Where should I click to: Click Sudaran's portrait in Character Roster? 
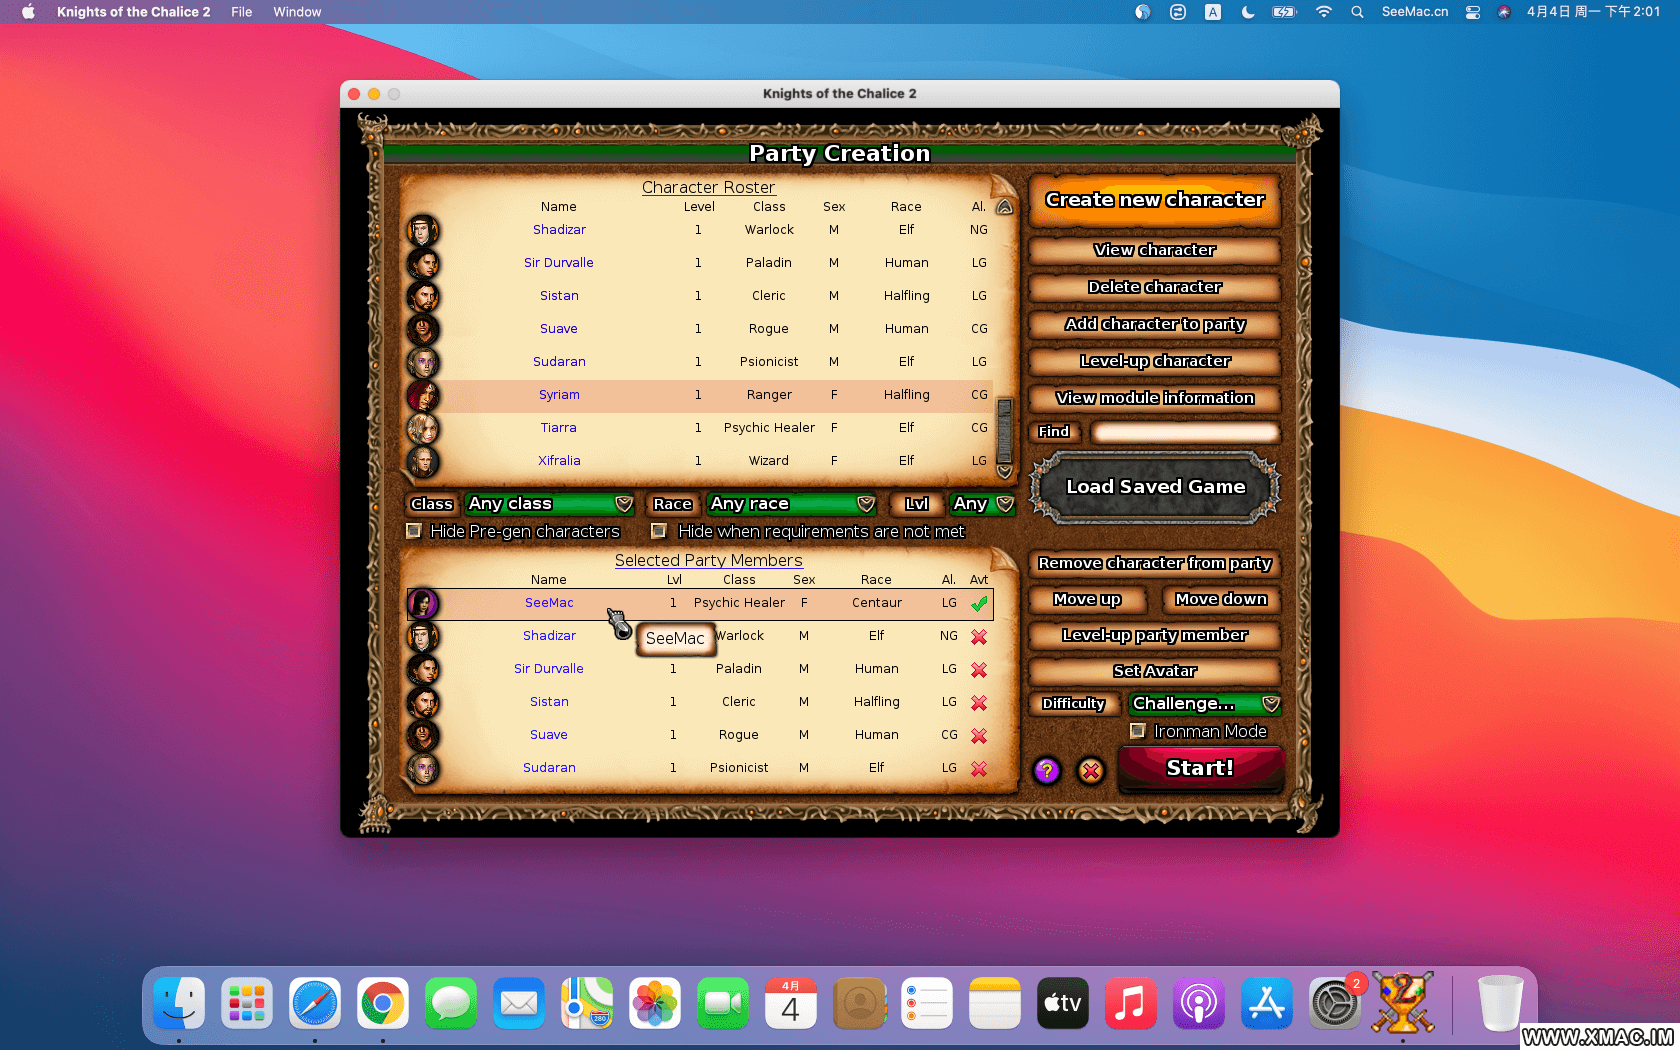423,362
